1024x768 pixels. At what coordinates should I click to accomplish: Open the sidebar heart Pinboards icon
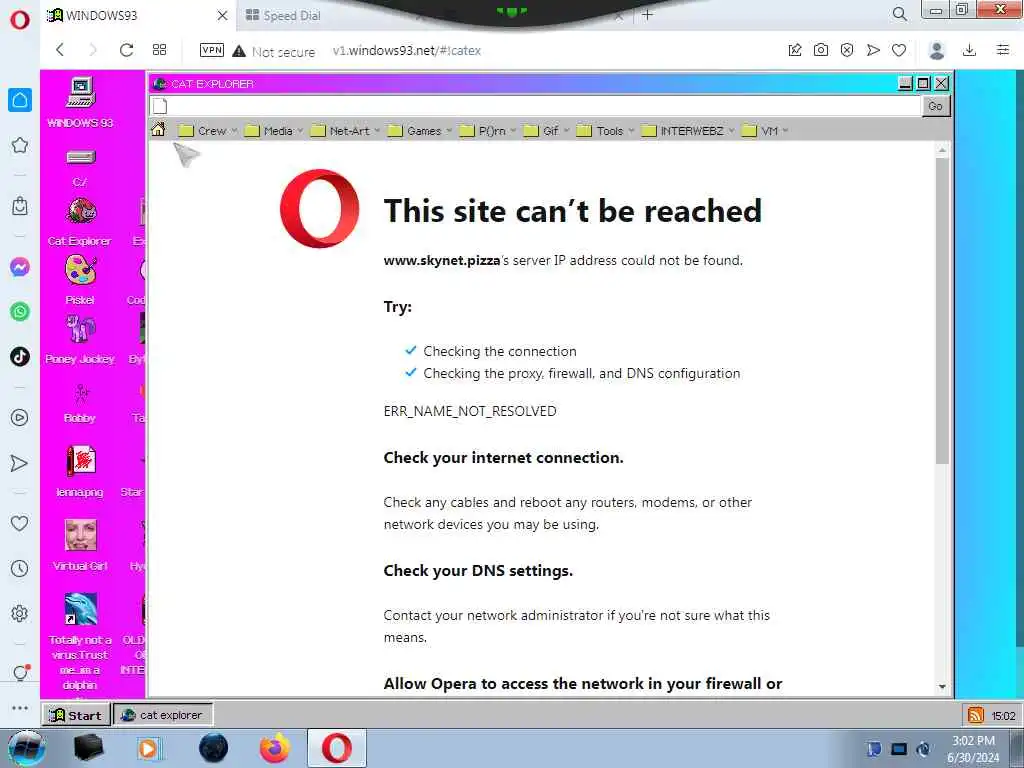click(20, 523)
